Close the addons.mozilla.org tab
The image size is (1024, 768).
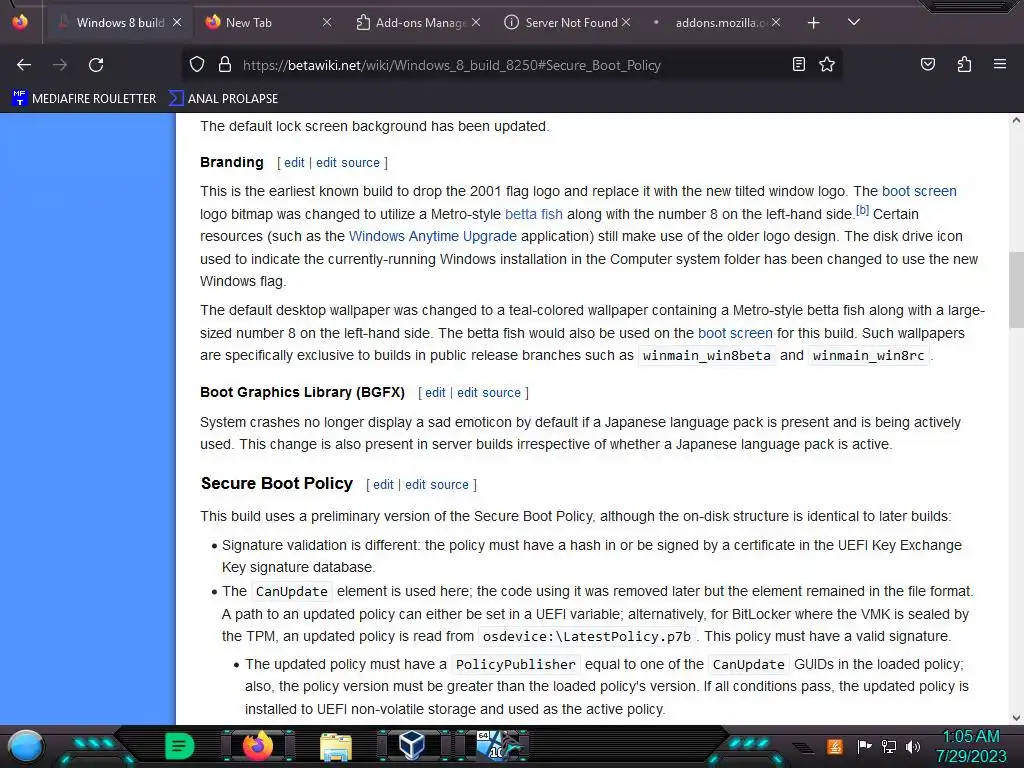pos(775,22)
